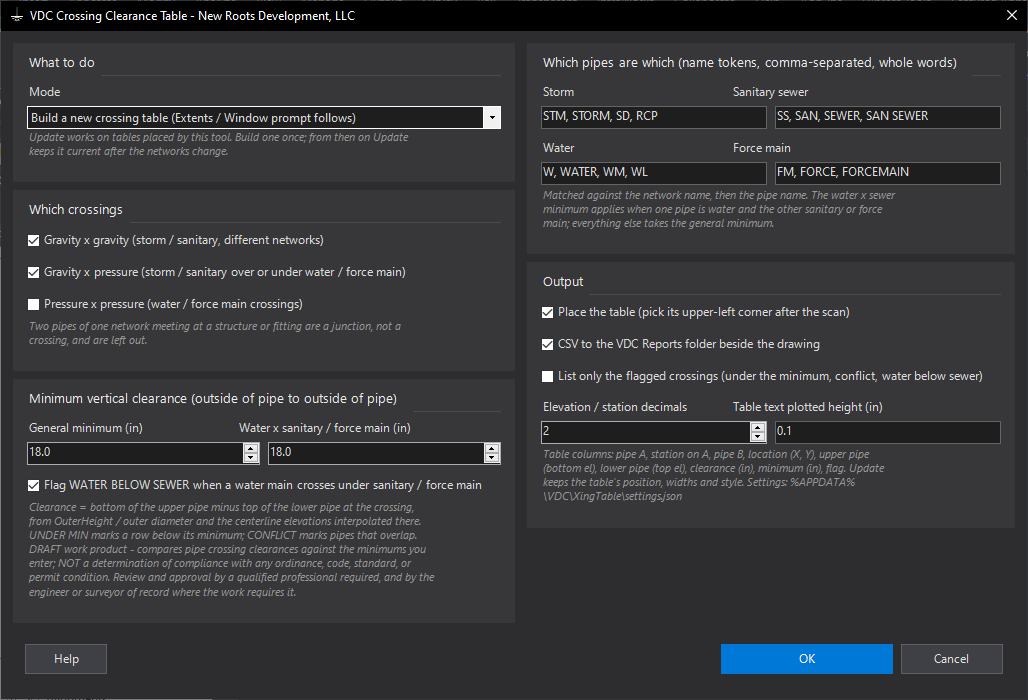Image resolution: width=1028 pixels, height=700 pixels.
Task: Click the "Minimum vertical clearance" section heading
Action: (212, 399)
